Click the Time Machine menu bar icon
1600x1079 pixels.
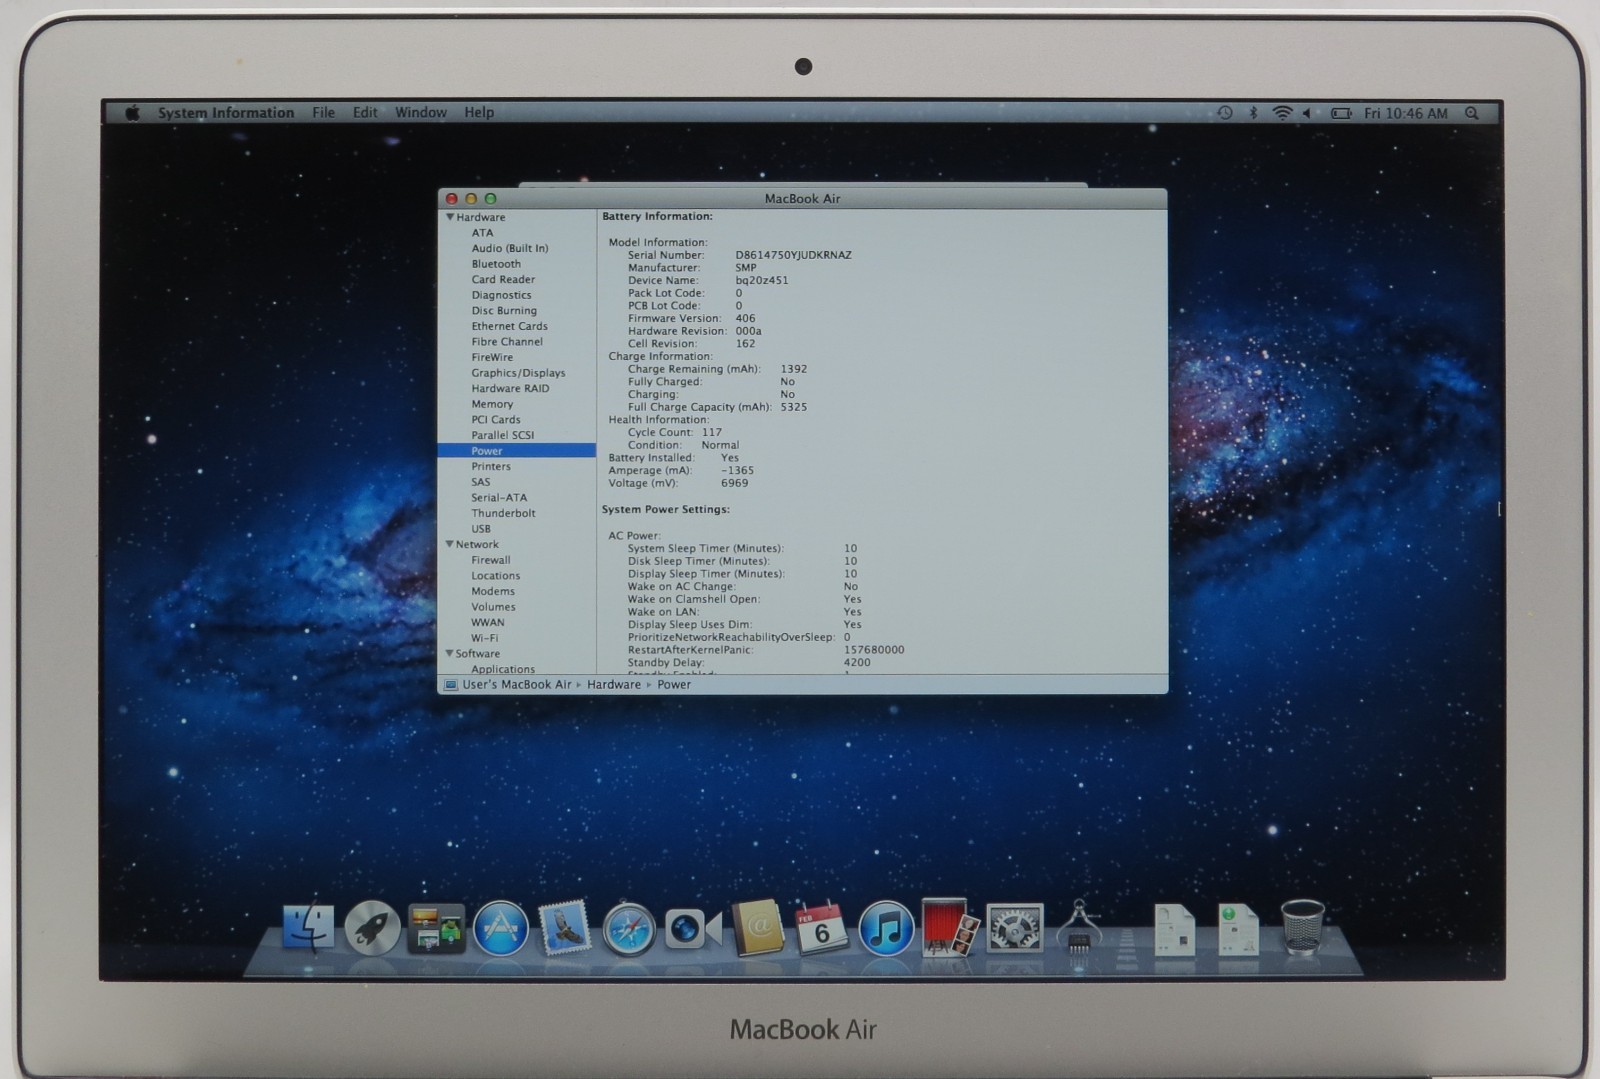[x=1225, y=113]
